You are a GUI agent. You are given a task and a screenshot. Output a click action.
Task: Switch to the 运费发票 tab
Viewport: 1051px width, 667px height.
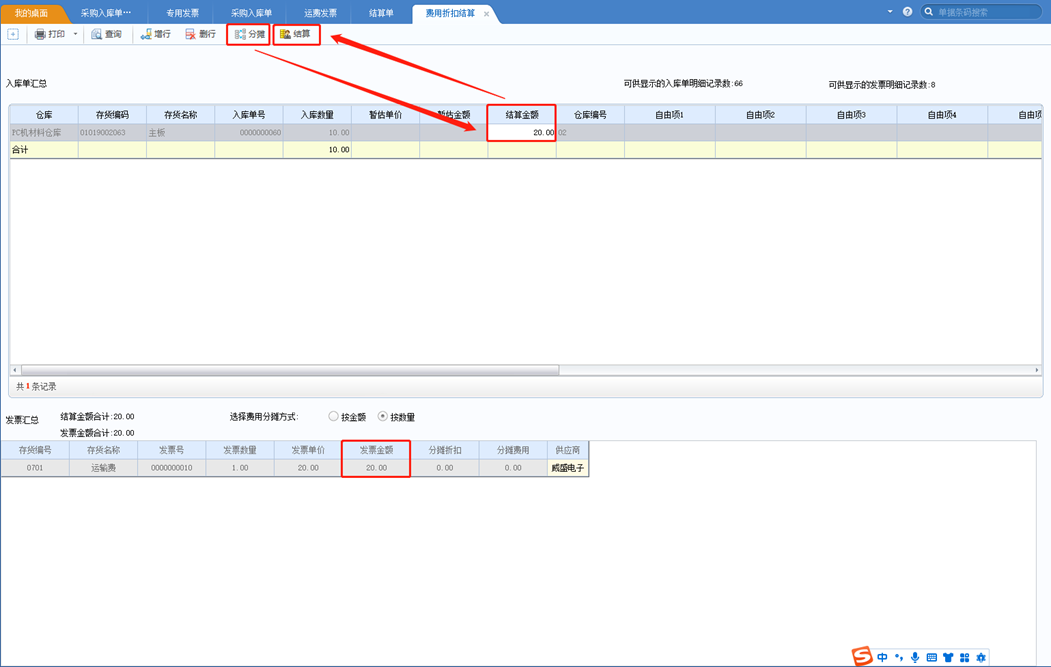(320, 13)
